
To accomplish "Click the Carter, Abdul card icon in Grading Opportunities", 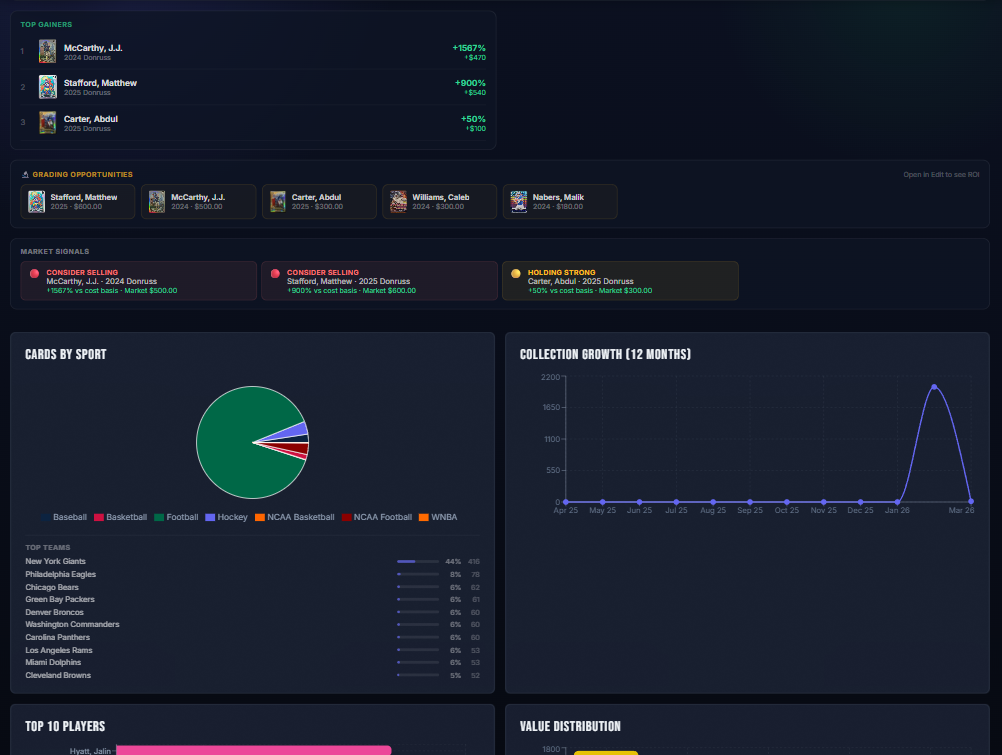I will pyautogui.click(x=277, y=201).
